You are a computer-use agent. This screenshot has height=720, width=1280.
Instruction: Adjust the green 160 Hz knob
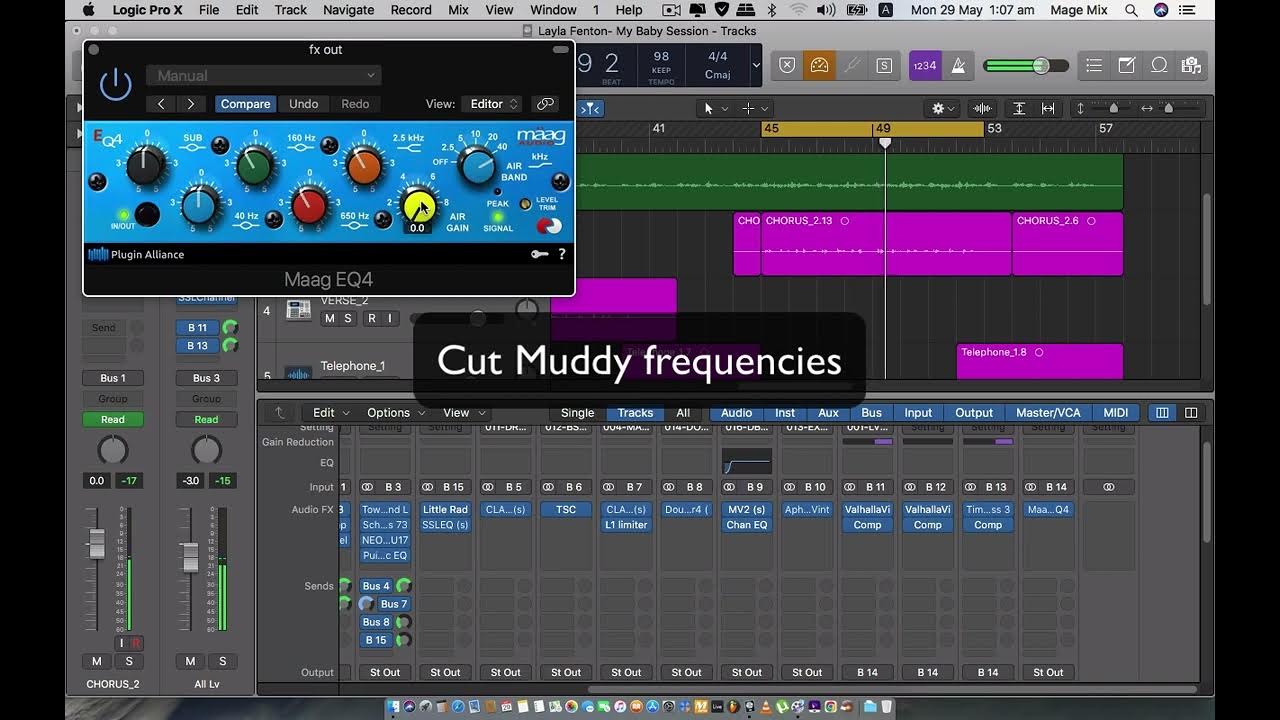click(256, 166)
